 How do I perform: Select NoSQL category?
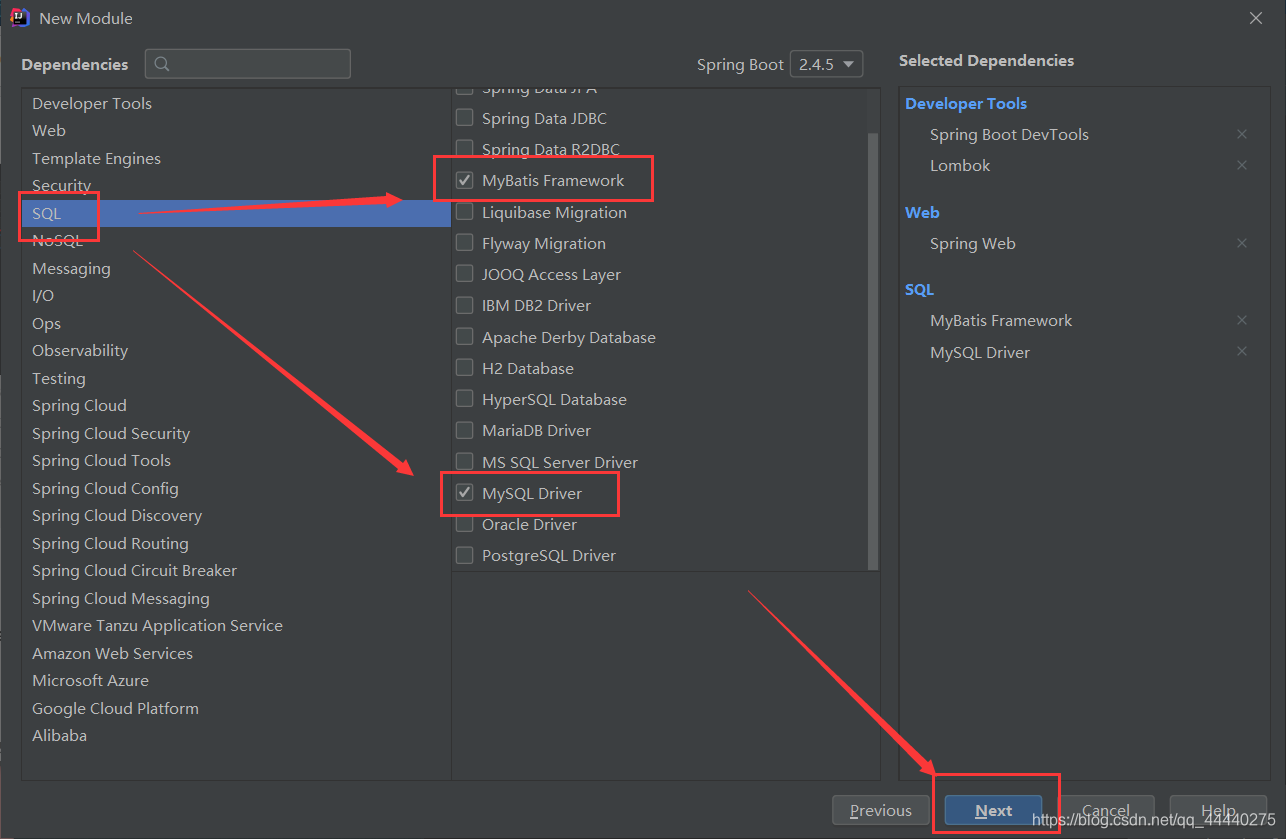click(x=236, y=240)
